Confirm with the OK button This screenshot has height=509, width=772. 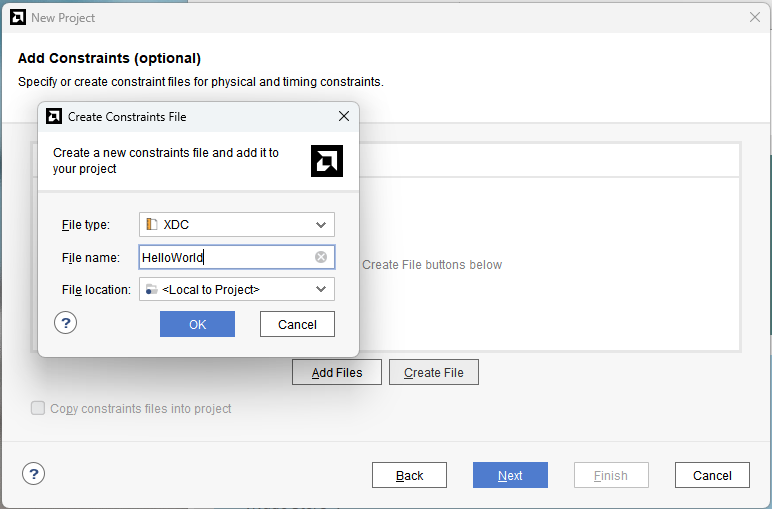coord(197,324)
